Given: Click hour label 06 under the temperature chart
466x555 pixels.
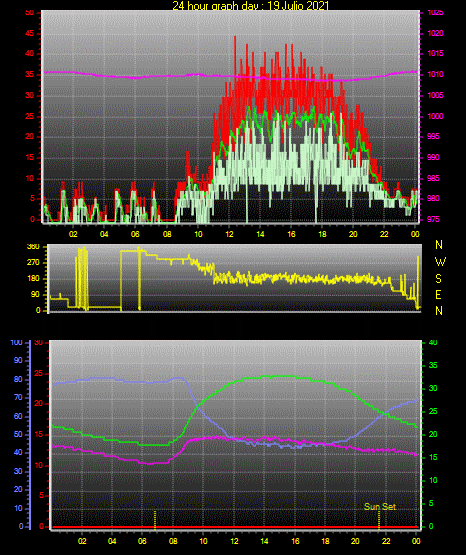Looking at the screenshot, I should [142, 541].
